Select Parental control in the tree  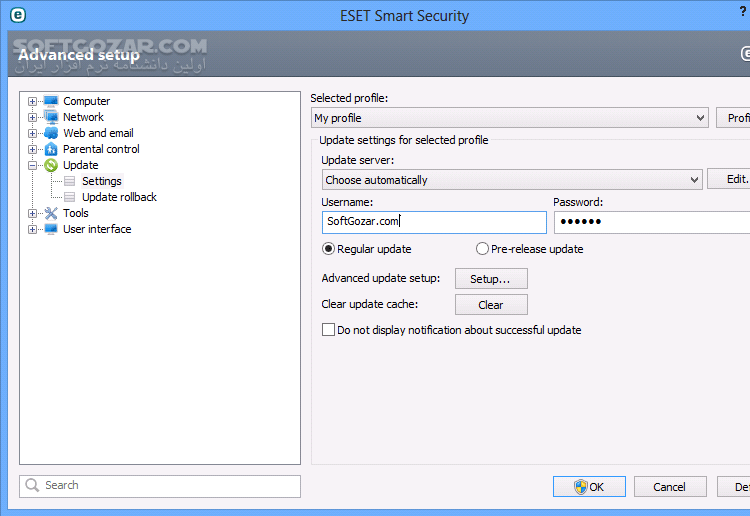101,149
